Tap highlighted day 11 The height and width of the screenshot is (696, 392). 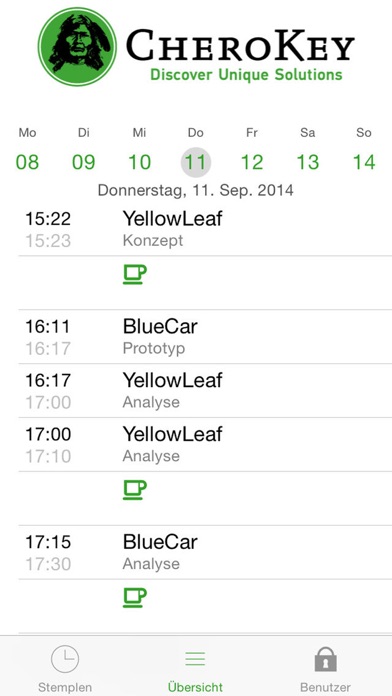(196, 162)
